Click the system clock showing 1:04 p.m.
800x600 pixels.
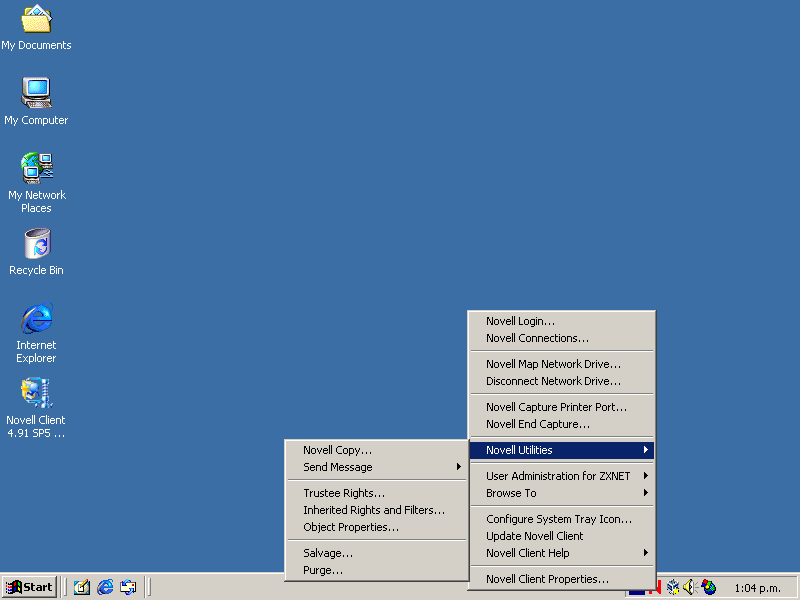(x=758, y=588)
